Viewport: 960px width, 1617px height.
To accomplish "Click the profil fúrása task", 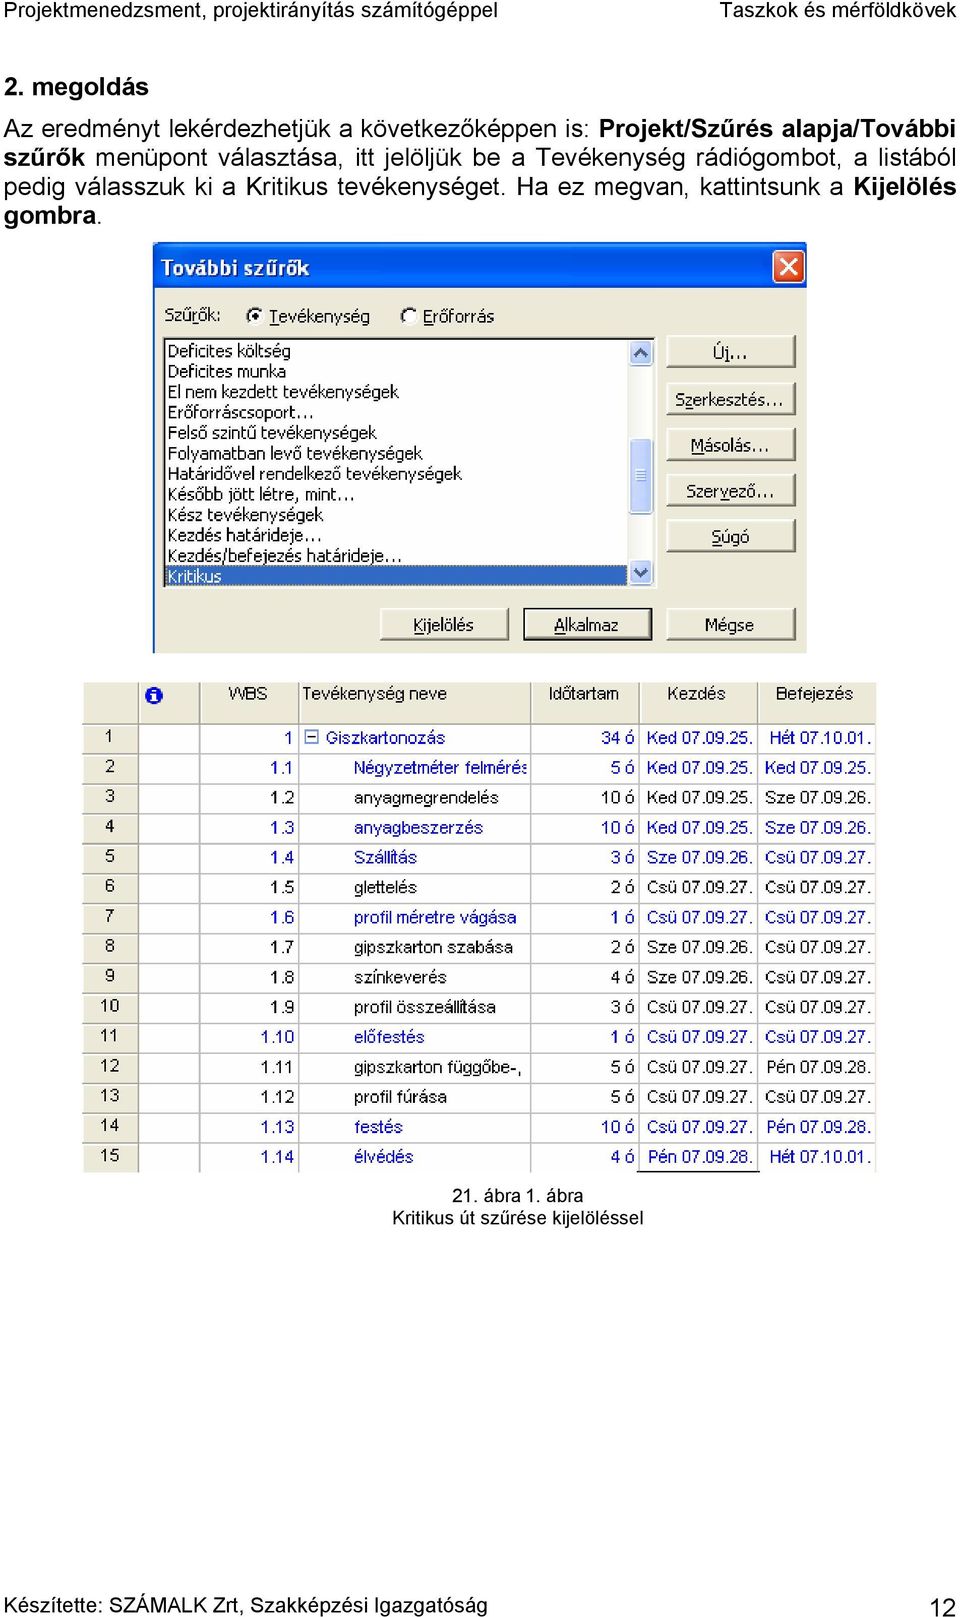I will pos(400,1097).
